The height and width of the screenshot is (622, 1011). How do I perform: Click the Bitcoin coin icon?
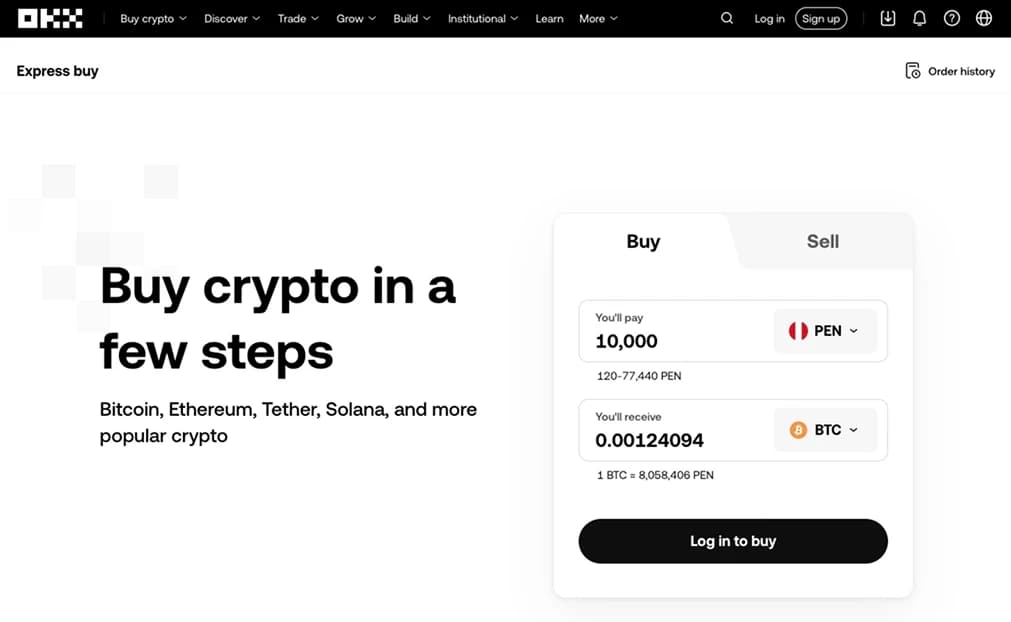coord(798,430)
